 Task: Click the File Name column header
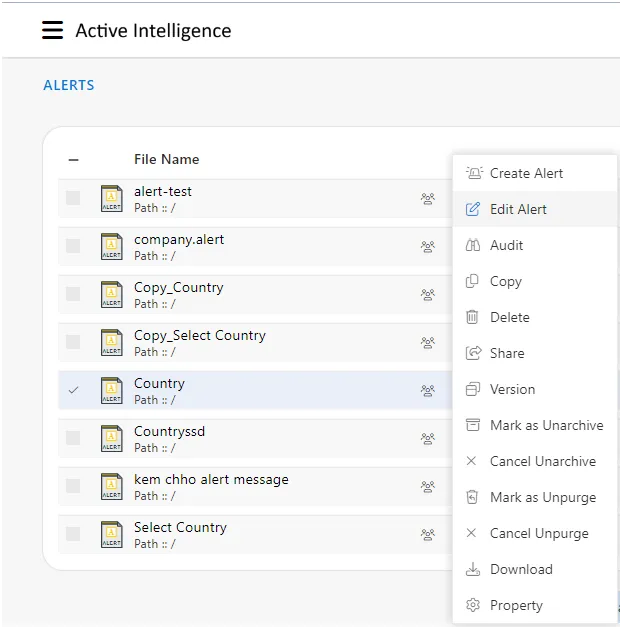pyautogui.click(x=166, y=159)
